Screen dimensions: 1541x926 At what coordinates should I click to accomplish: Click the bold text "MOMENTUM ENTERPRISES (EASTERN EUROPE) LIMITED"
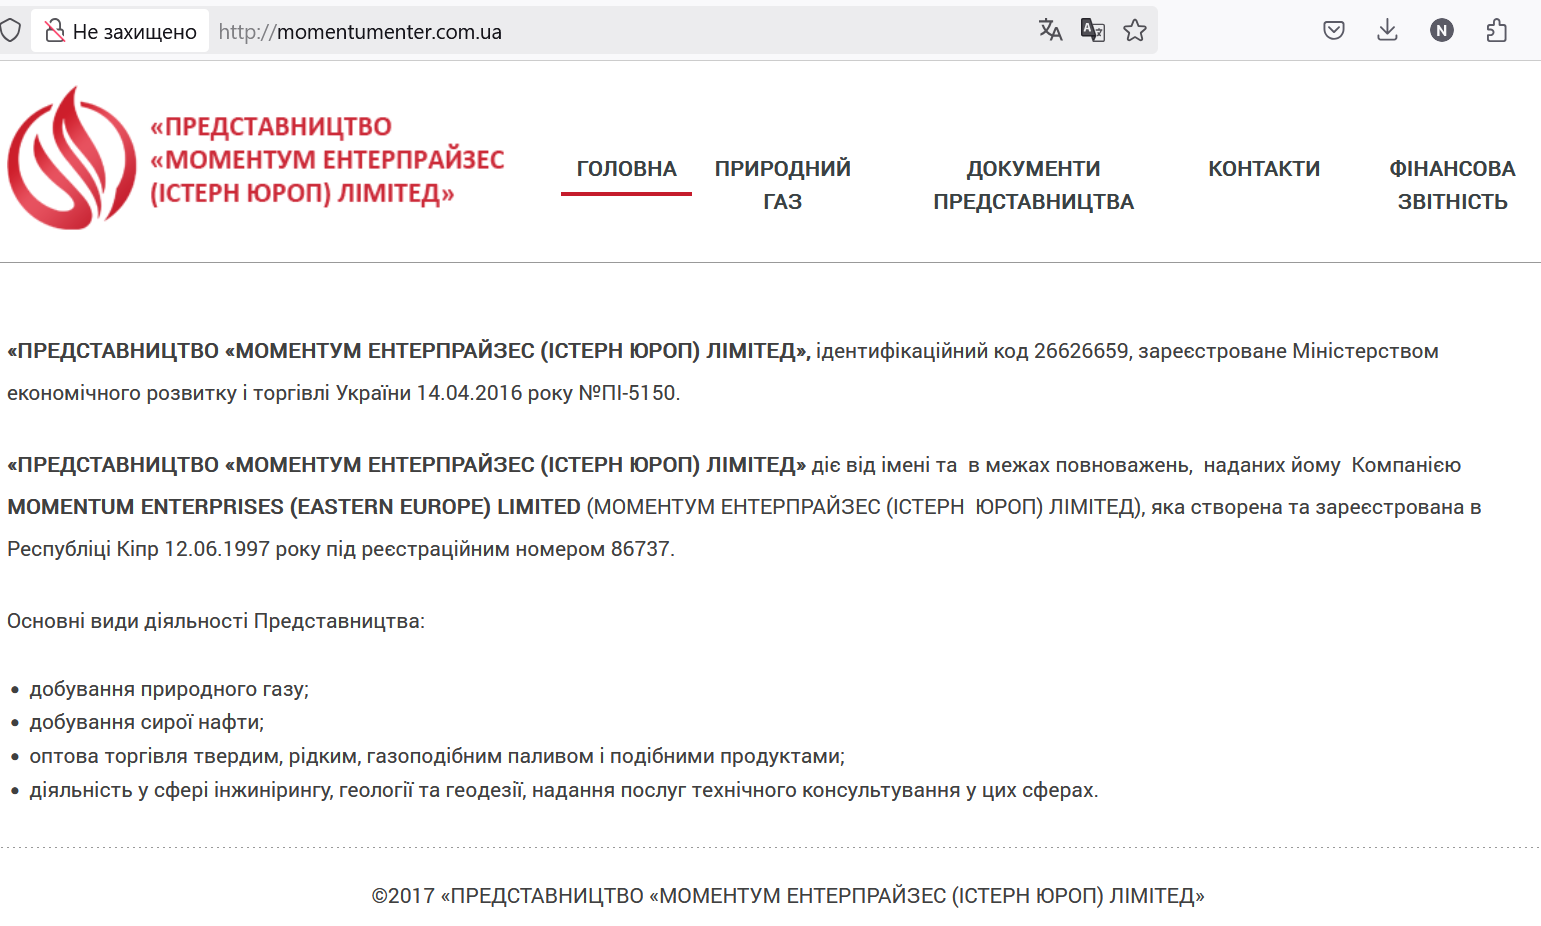[294, 507]
